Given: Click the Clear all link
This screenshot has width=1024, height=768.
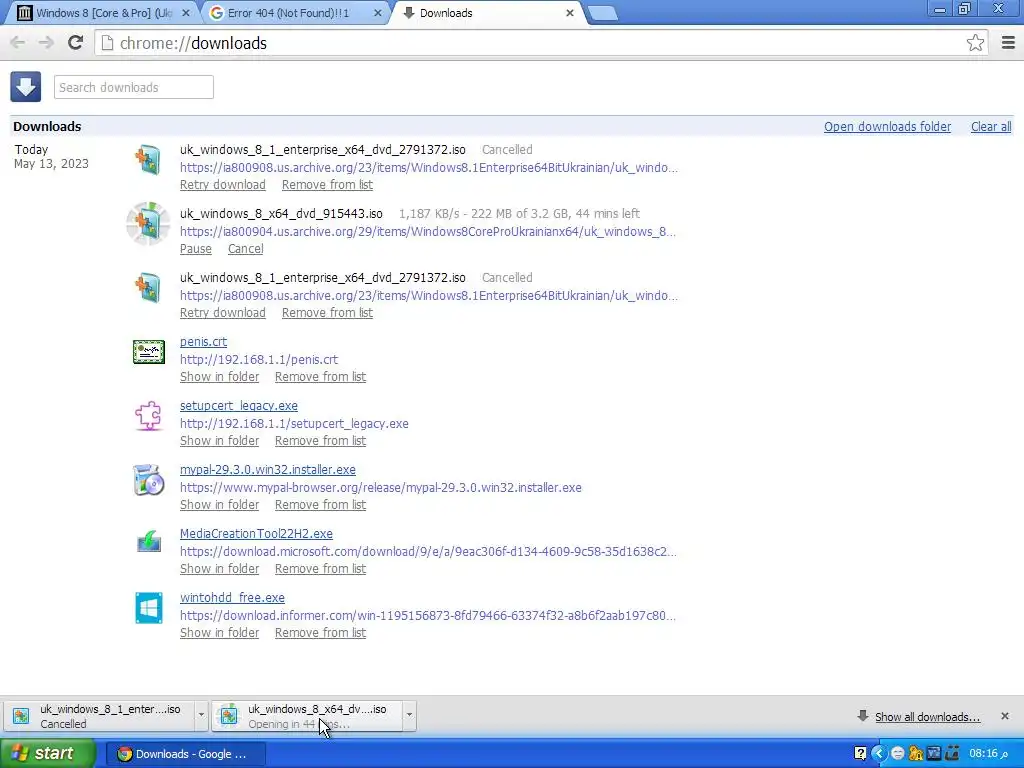Looking at the screenshot, I should click(991, 127).
